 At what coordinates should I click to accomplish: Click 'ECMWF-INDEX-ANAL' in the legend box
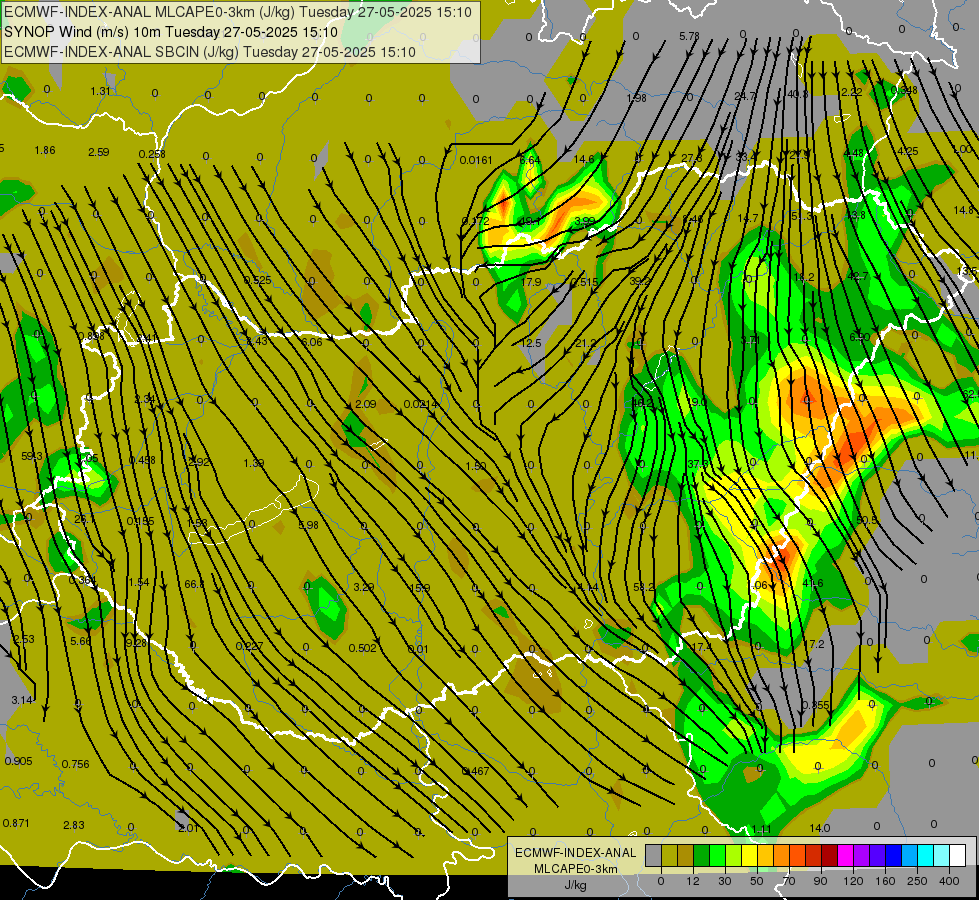pos(576,853)
